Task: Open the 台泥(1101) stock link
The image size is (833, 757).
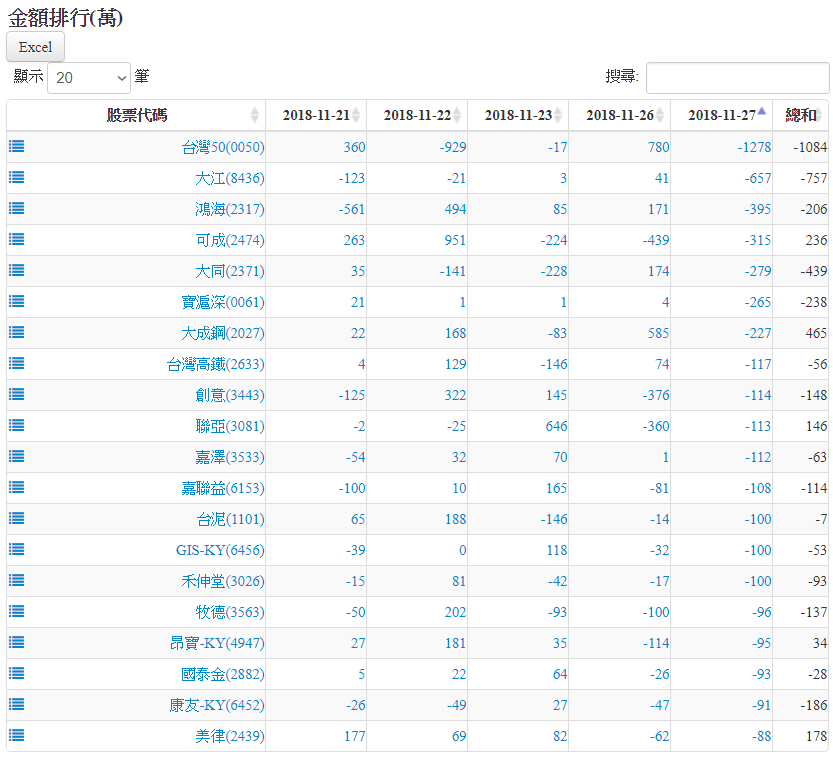Action: pos(230,519)
